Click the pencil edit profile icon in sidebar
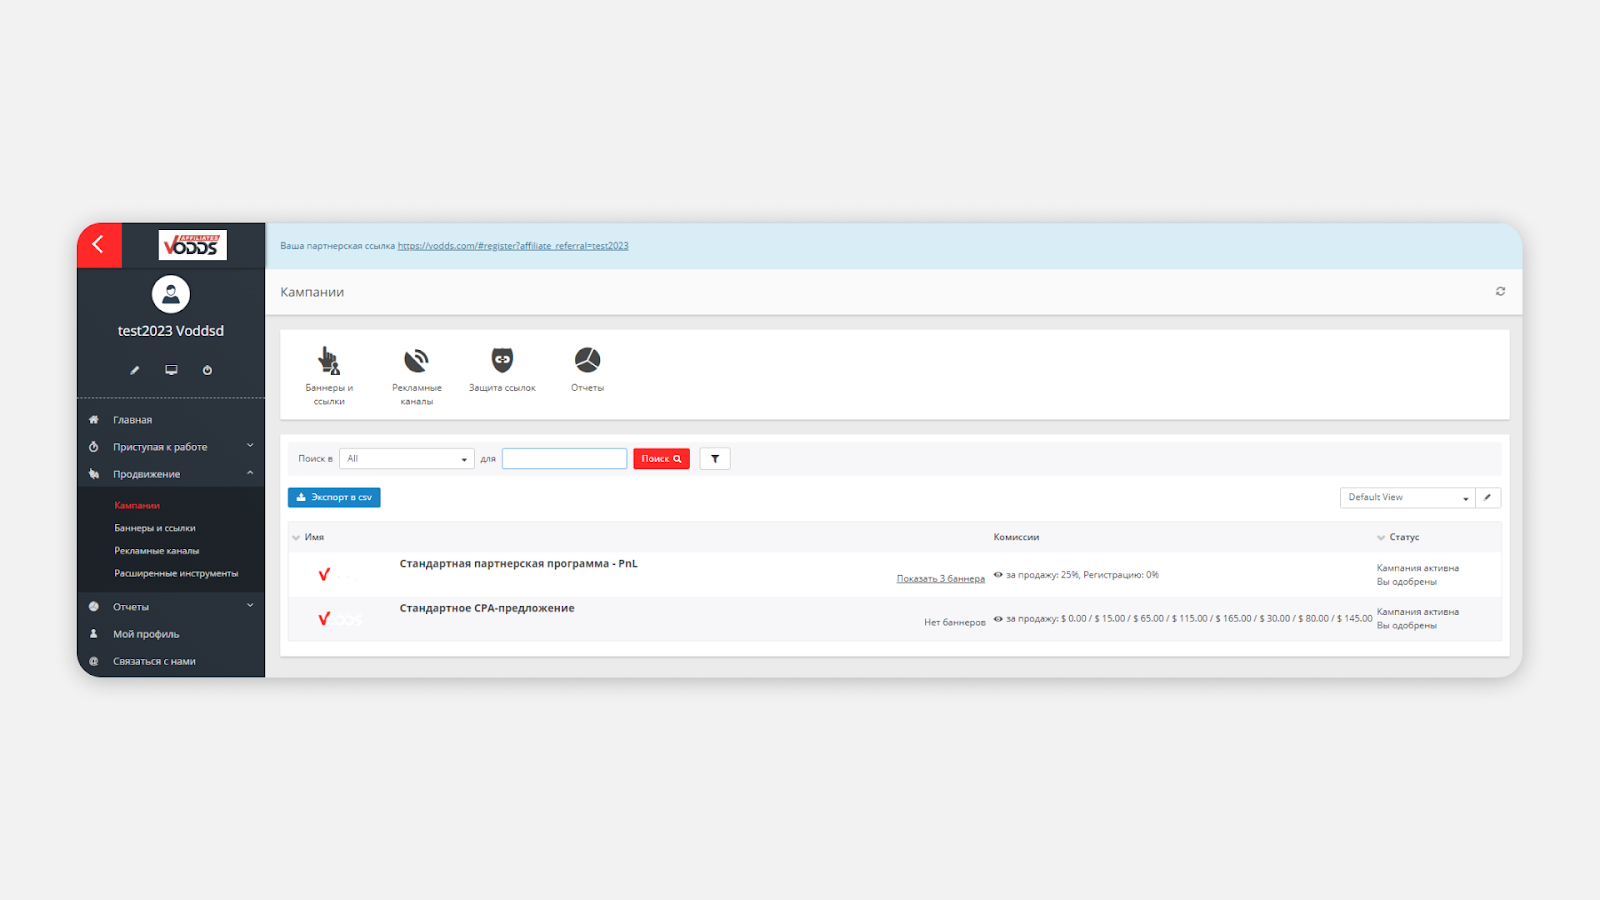 [135, 370]
